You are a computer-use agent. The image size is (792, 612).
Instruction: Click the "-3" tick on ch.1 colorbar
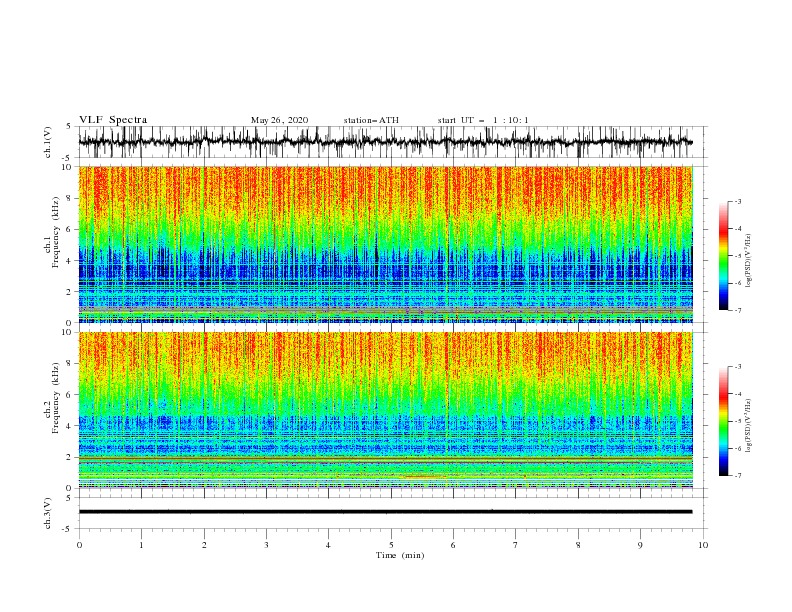[x=738, y=201]
